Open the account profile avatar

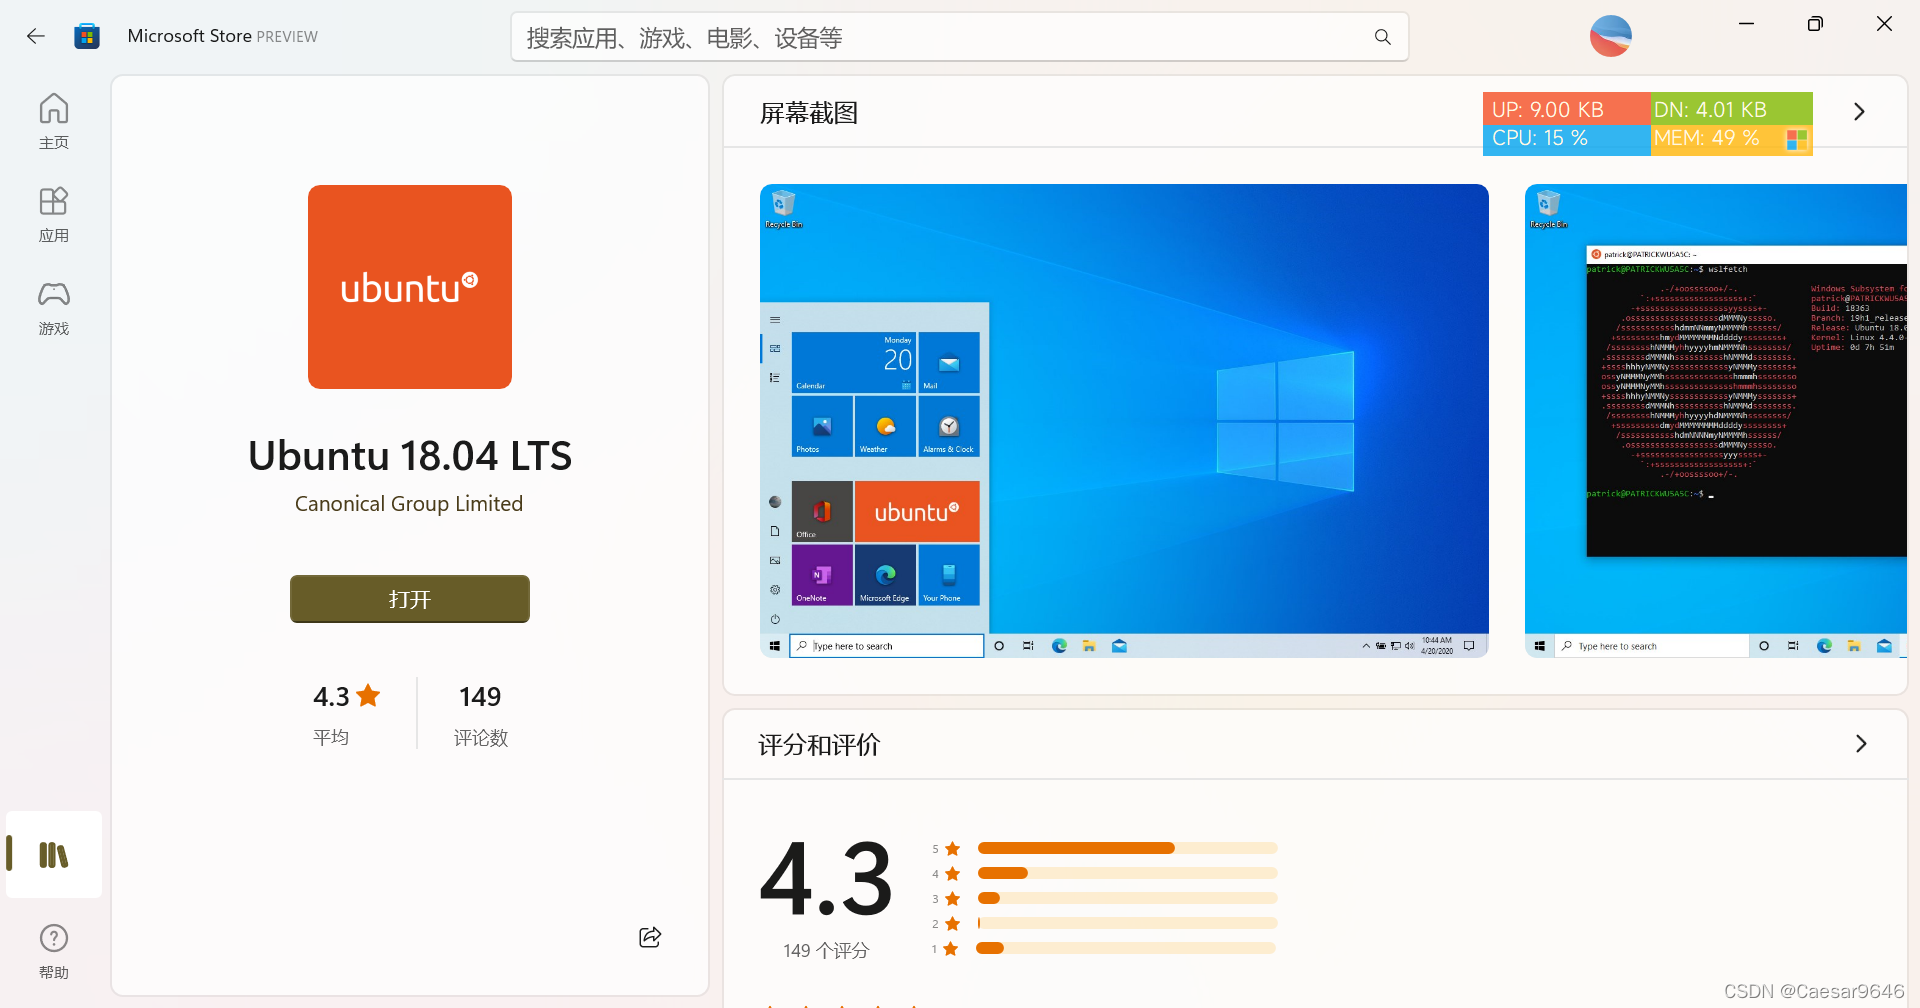1610,35
